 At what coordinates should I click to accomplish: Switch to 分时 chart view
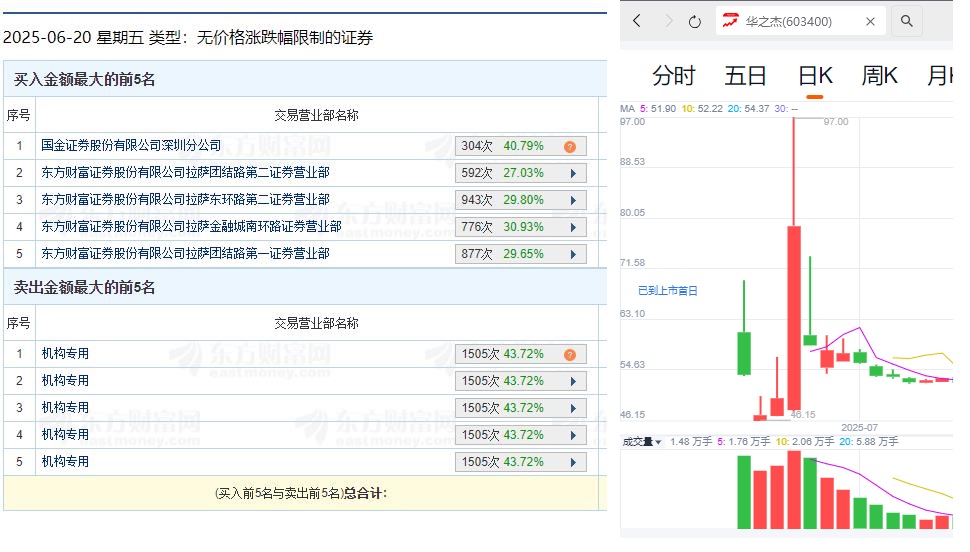[x=674, y=76]
